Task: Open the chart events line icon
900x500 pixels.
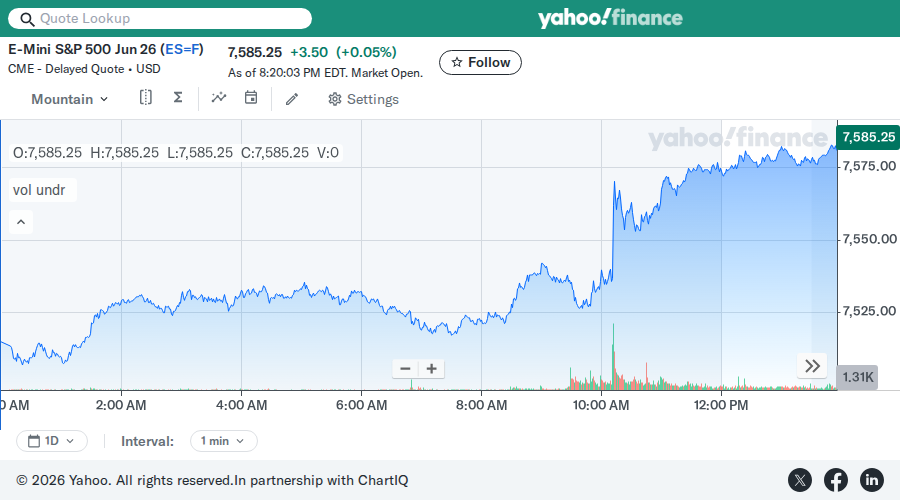Action: pos(219,98)
